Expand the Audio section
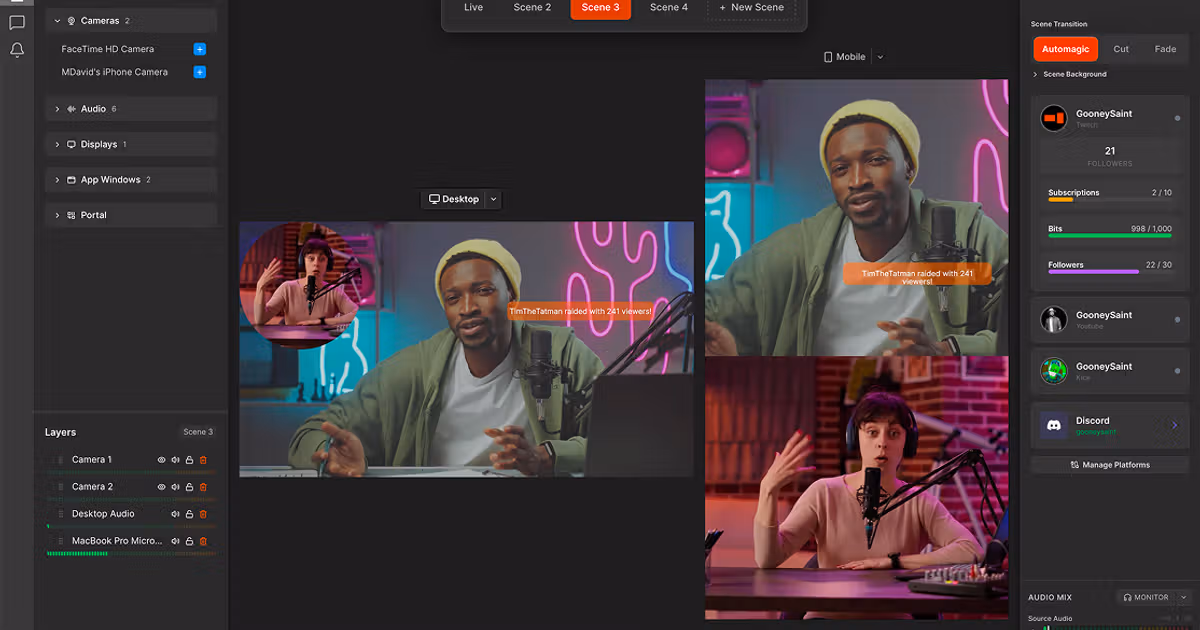1200x630 pixels. 57,109
